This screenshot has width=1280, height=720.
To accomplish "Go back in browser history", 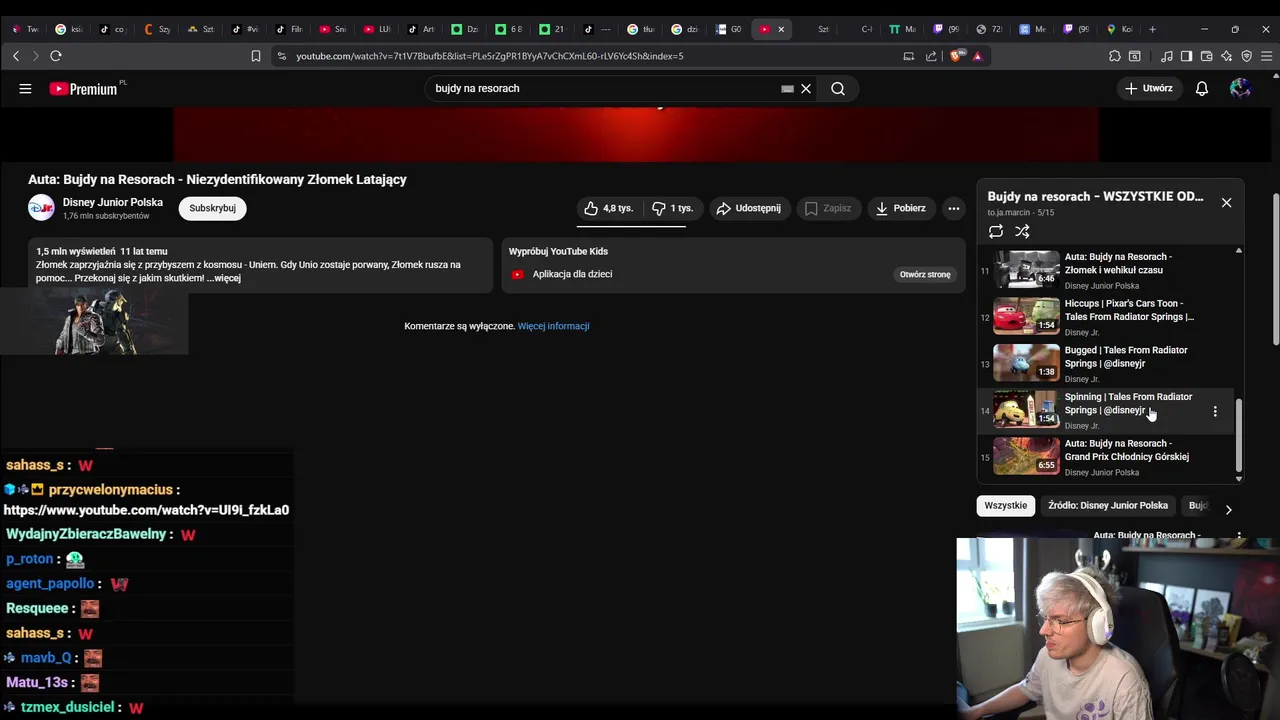I will pos(16,56).
